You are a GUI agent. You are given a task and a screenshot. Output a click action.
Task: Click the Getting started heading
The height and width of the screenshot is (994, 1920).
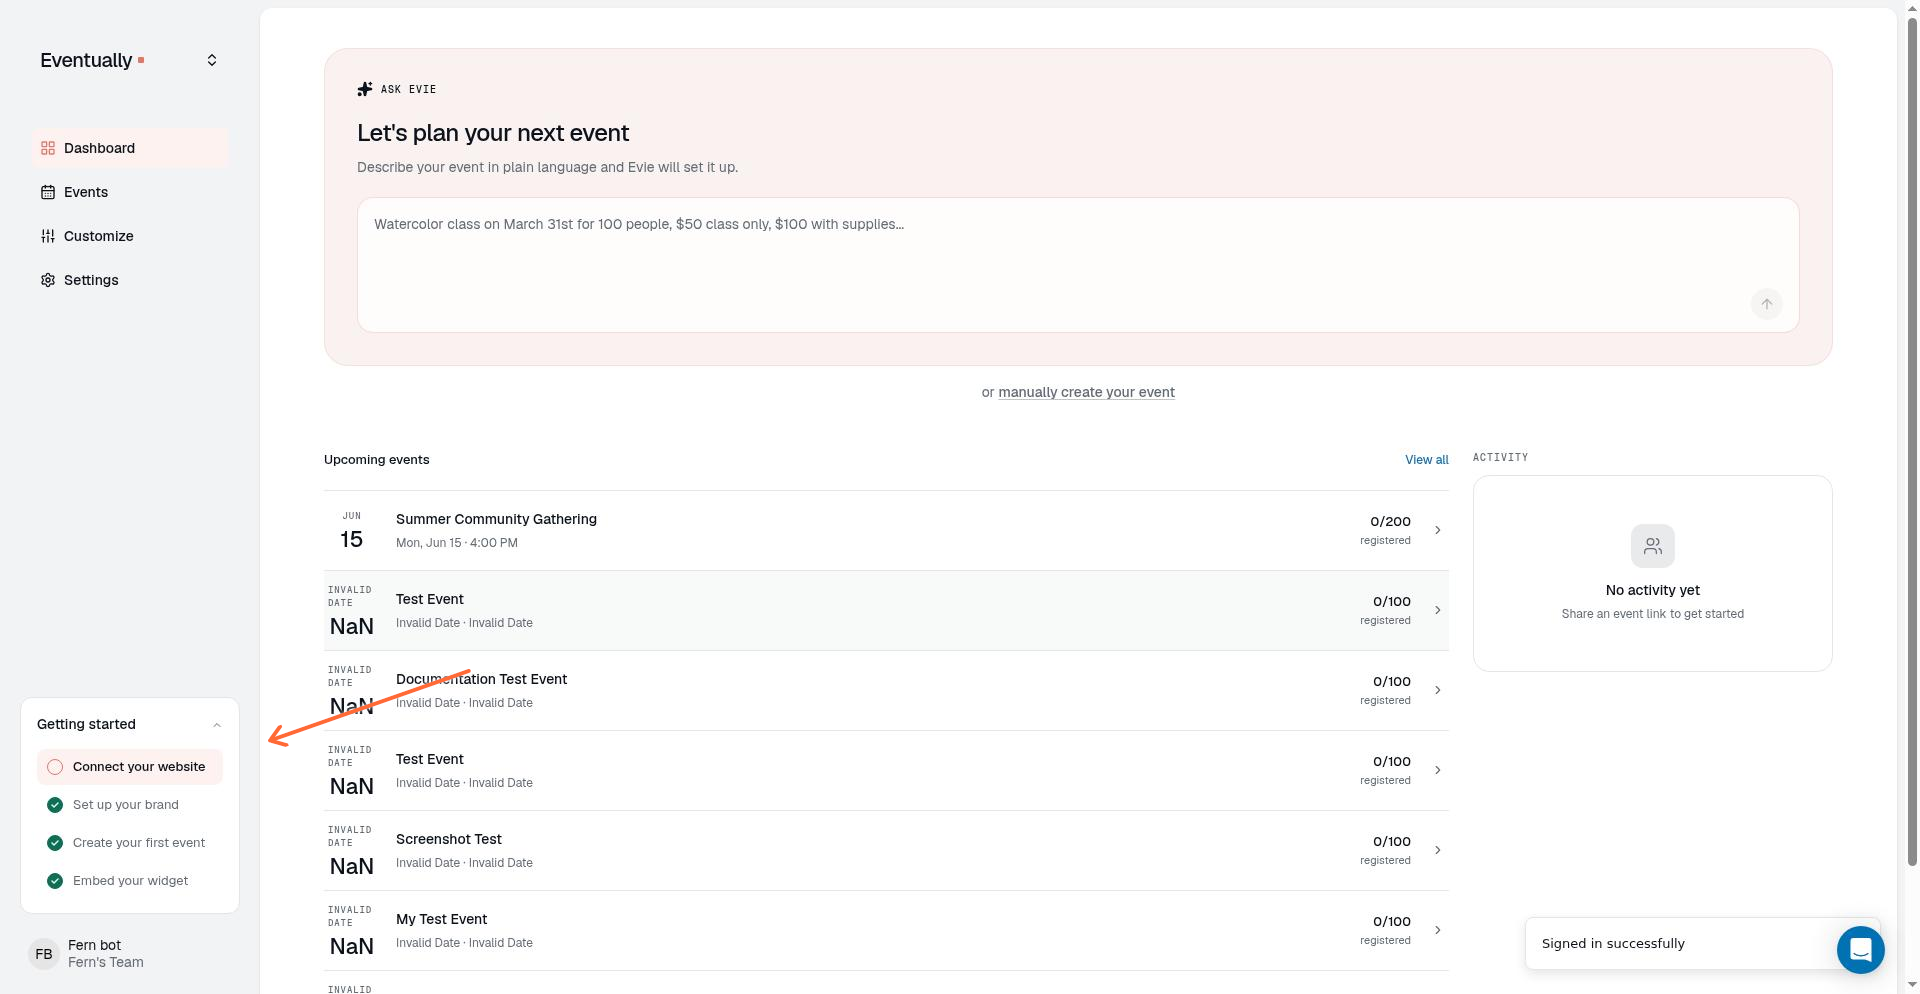[x=86, y=724]
